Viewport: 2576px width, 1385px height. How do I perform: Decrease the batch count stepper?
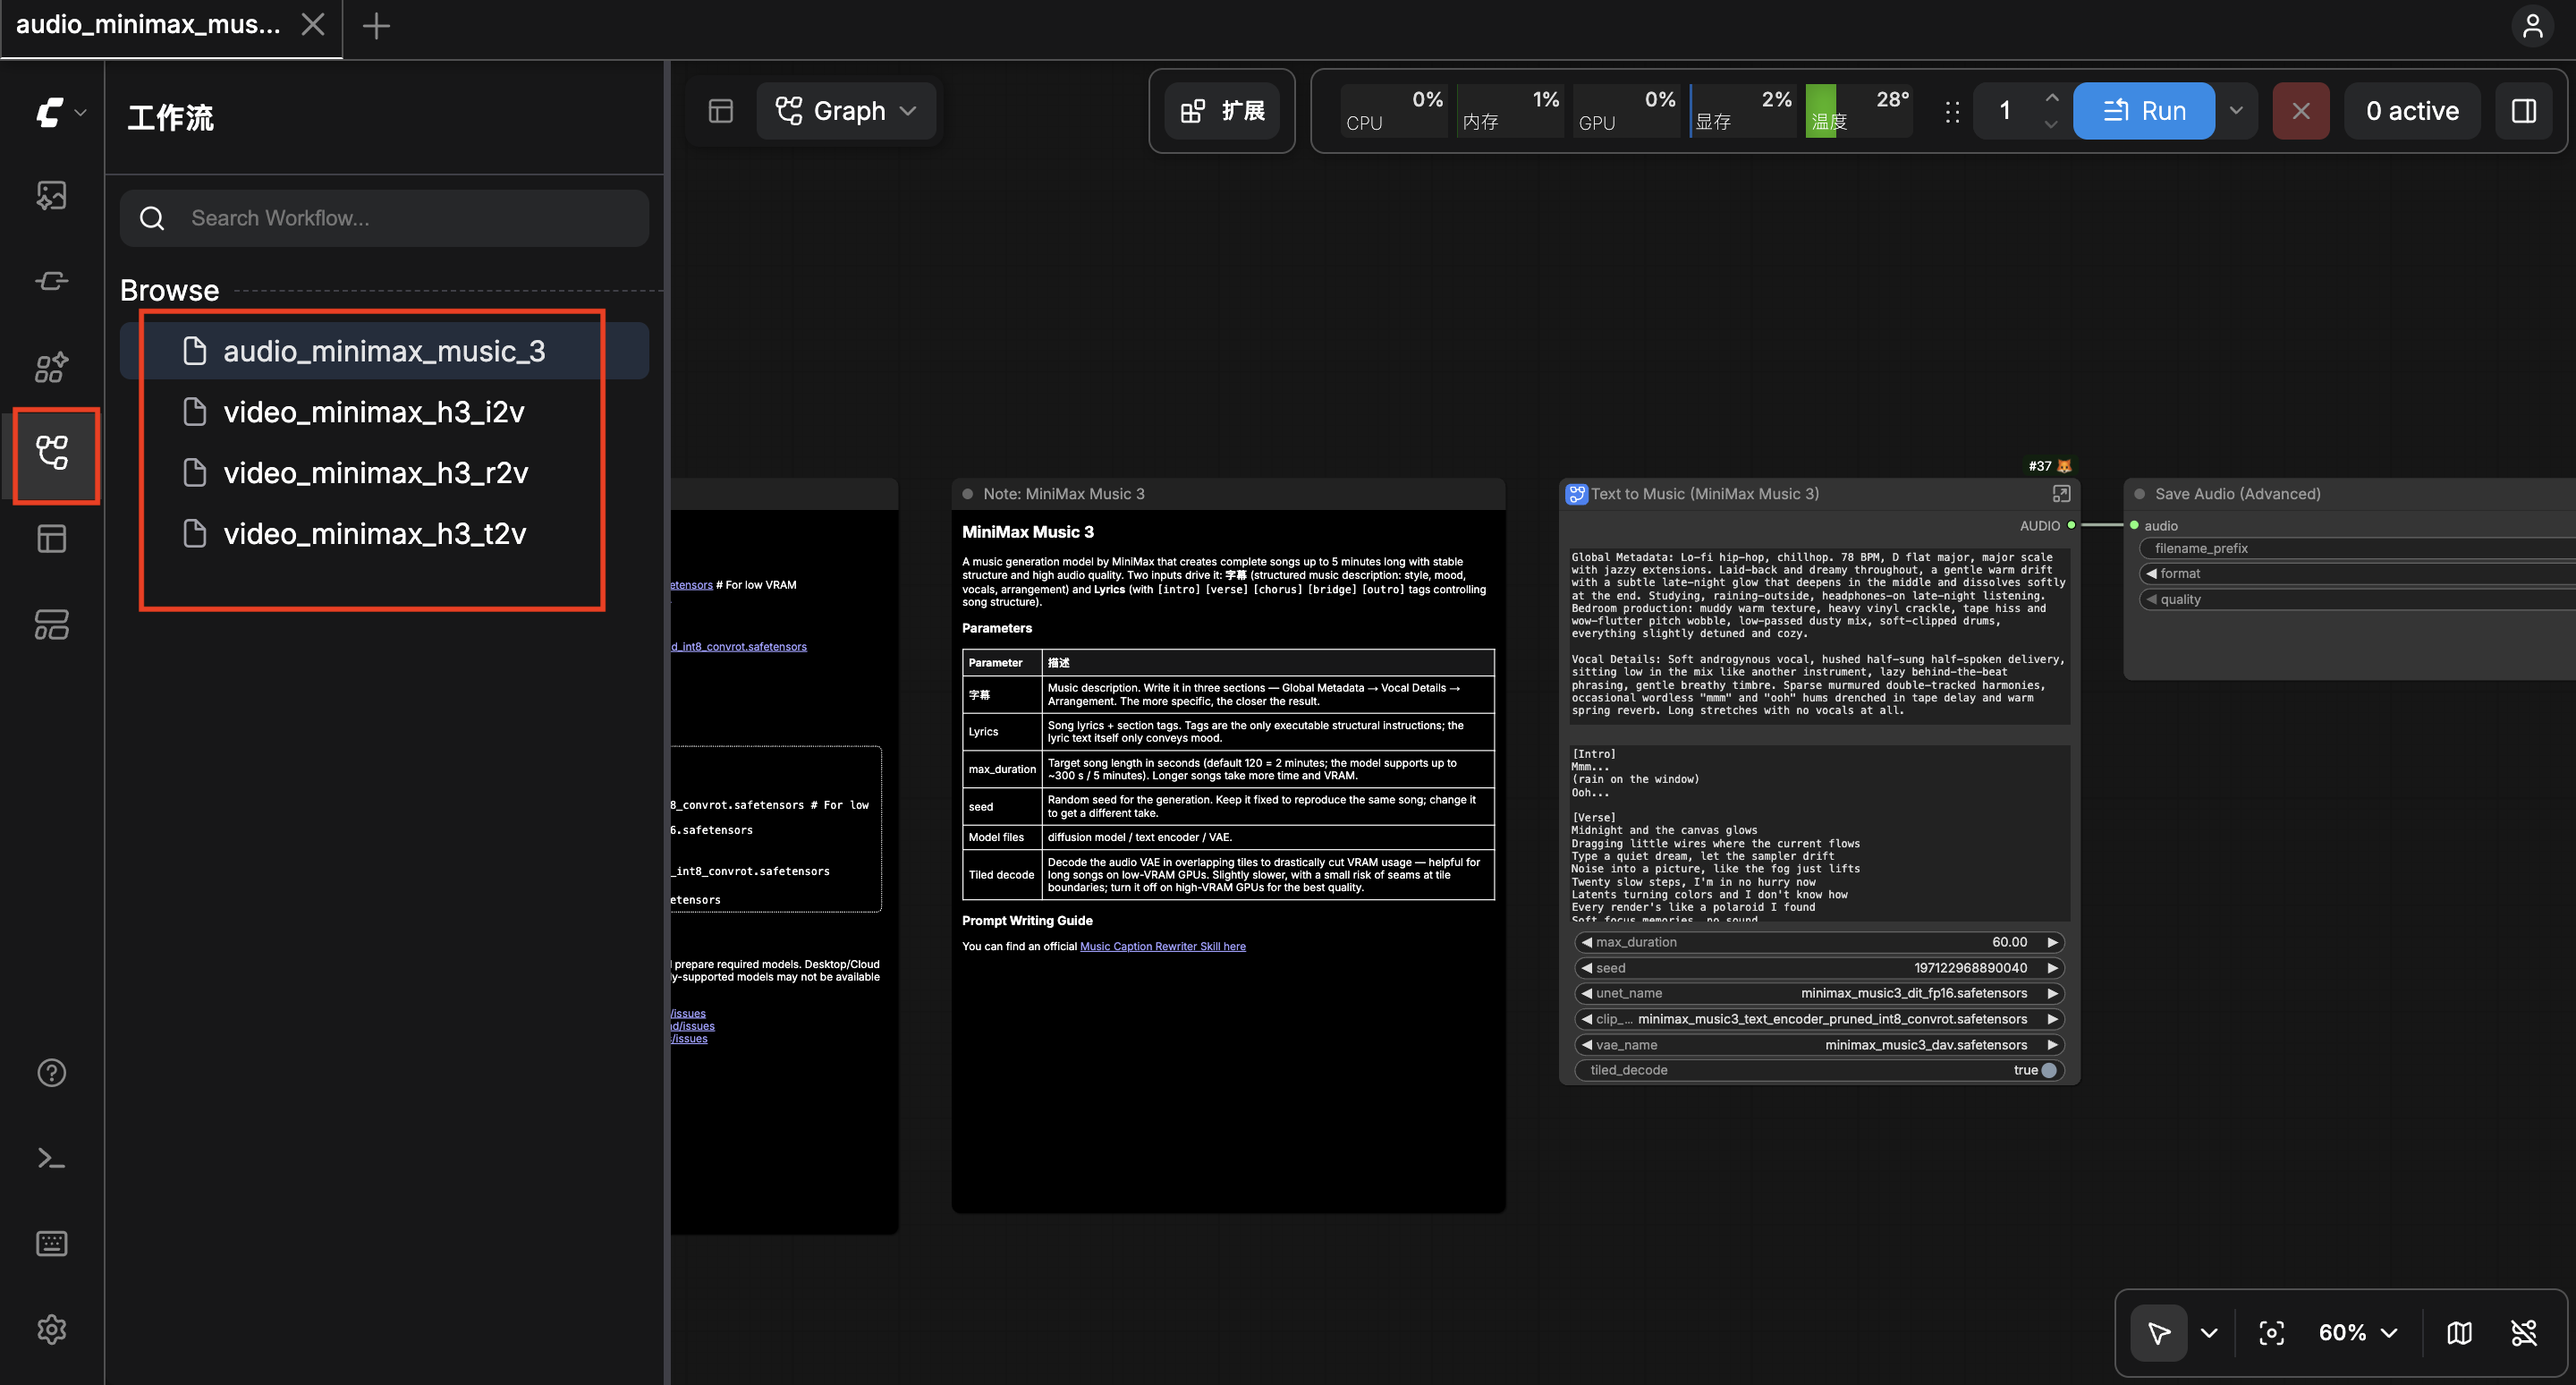pyautogui.click(x=2052, y=124)
